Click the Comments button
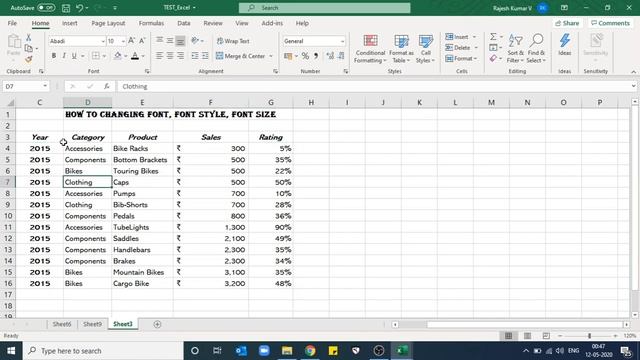Viewport: 640px width, 360px height. click(610, 23)
